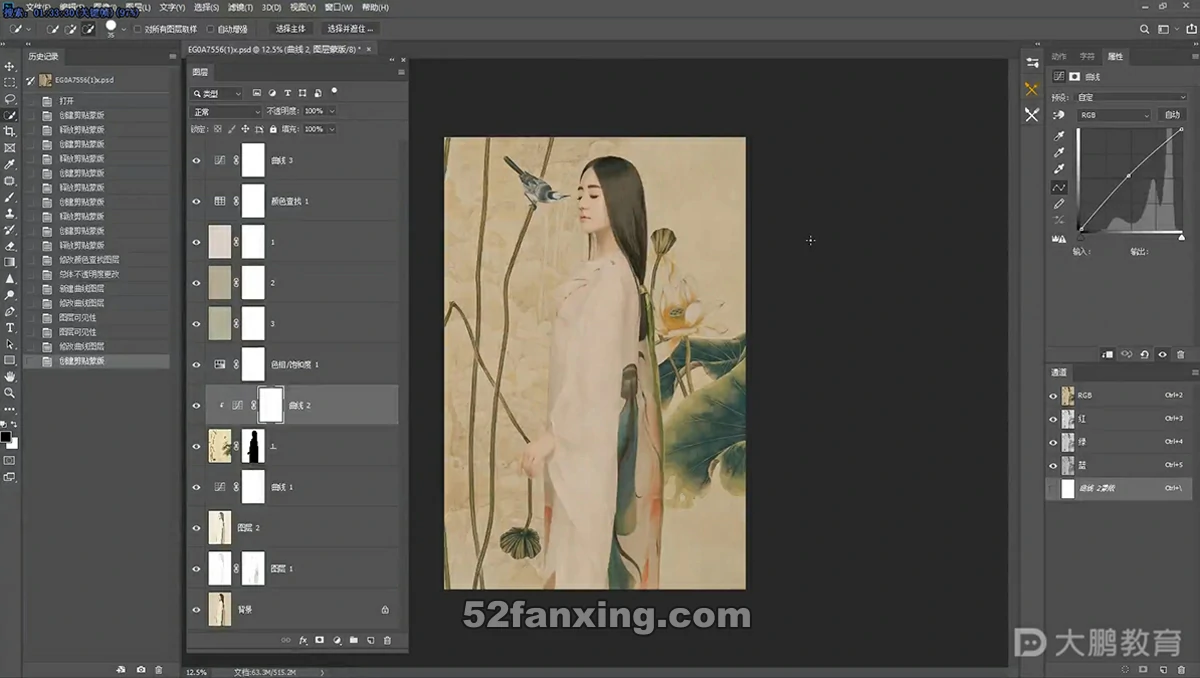Screen dimensions: 1200x678
Task: Delete layer using Layers panel trash icon
Action: [388, 640]
